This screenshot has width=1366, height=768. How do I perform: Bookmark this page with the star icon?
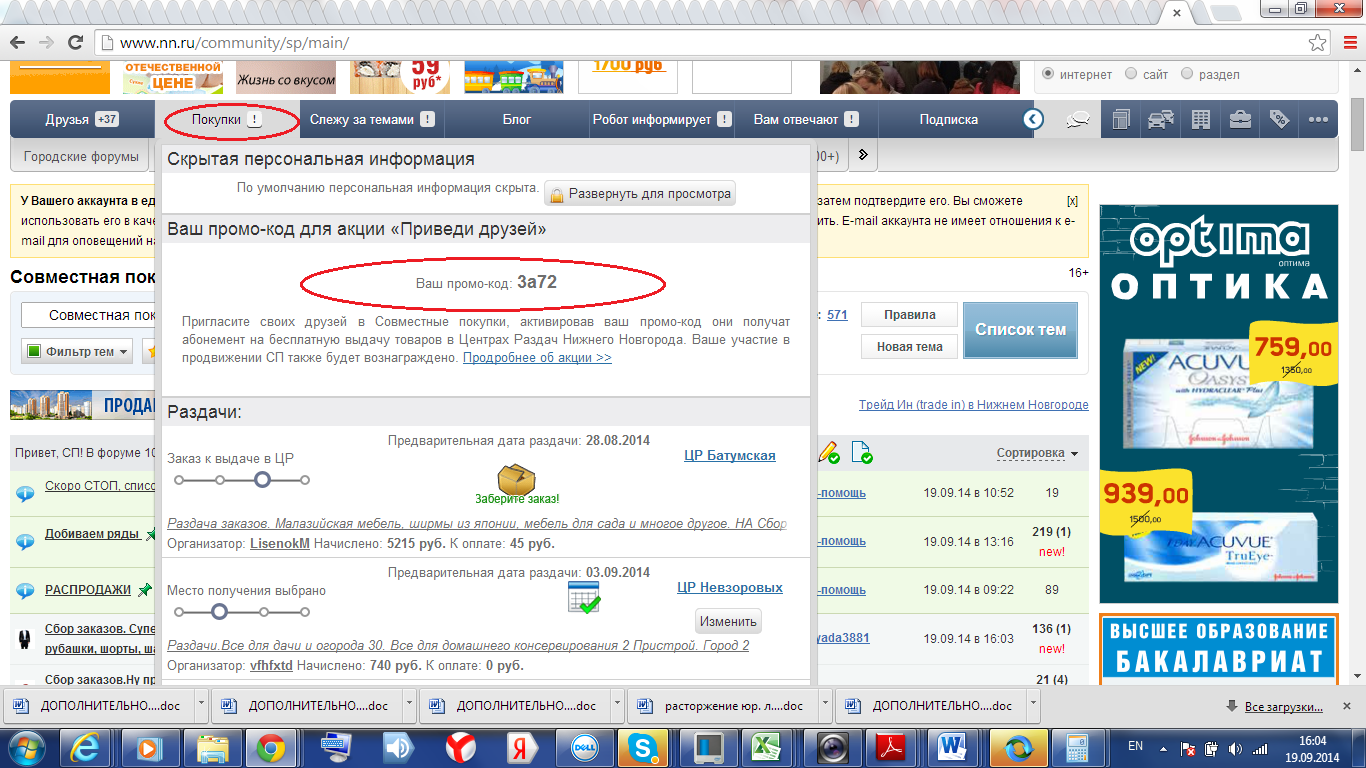click(x=1318, y=43)
